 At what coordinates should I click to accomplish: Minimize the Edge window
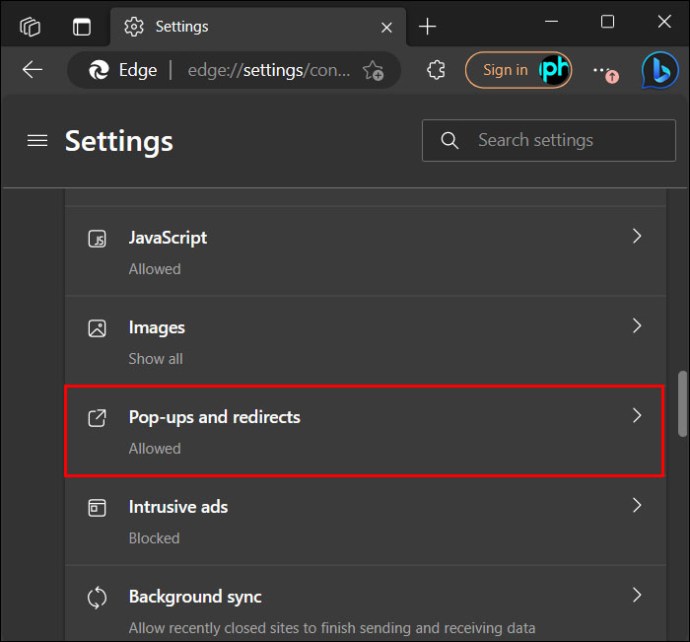(551, 21)
